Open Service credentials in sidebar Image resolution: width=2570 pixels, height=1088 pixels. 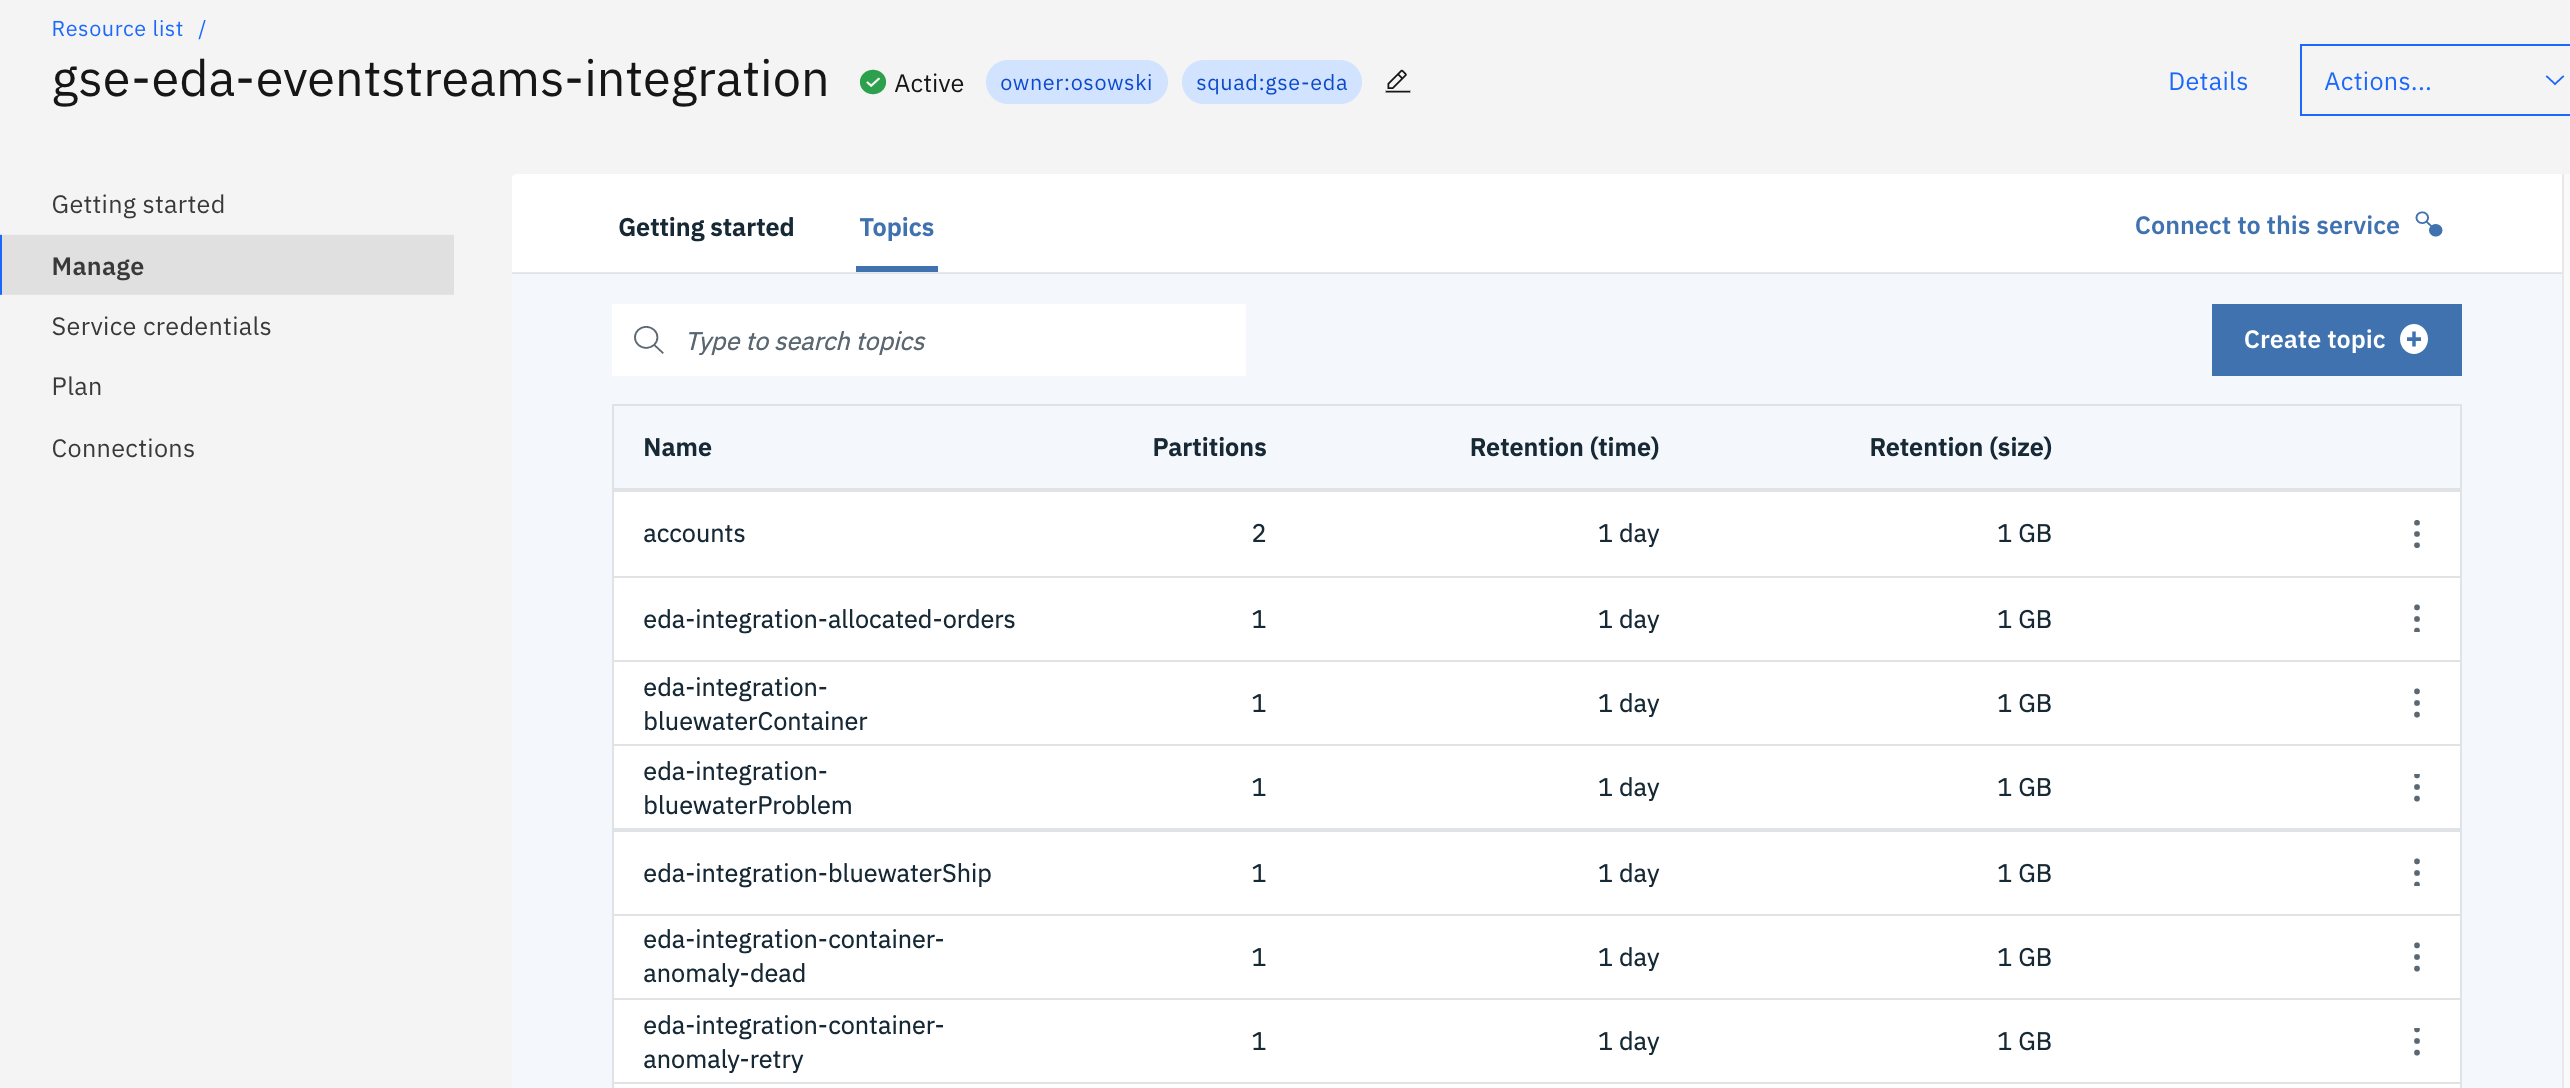161,326
